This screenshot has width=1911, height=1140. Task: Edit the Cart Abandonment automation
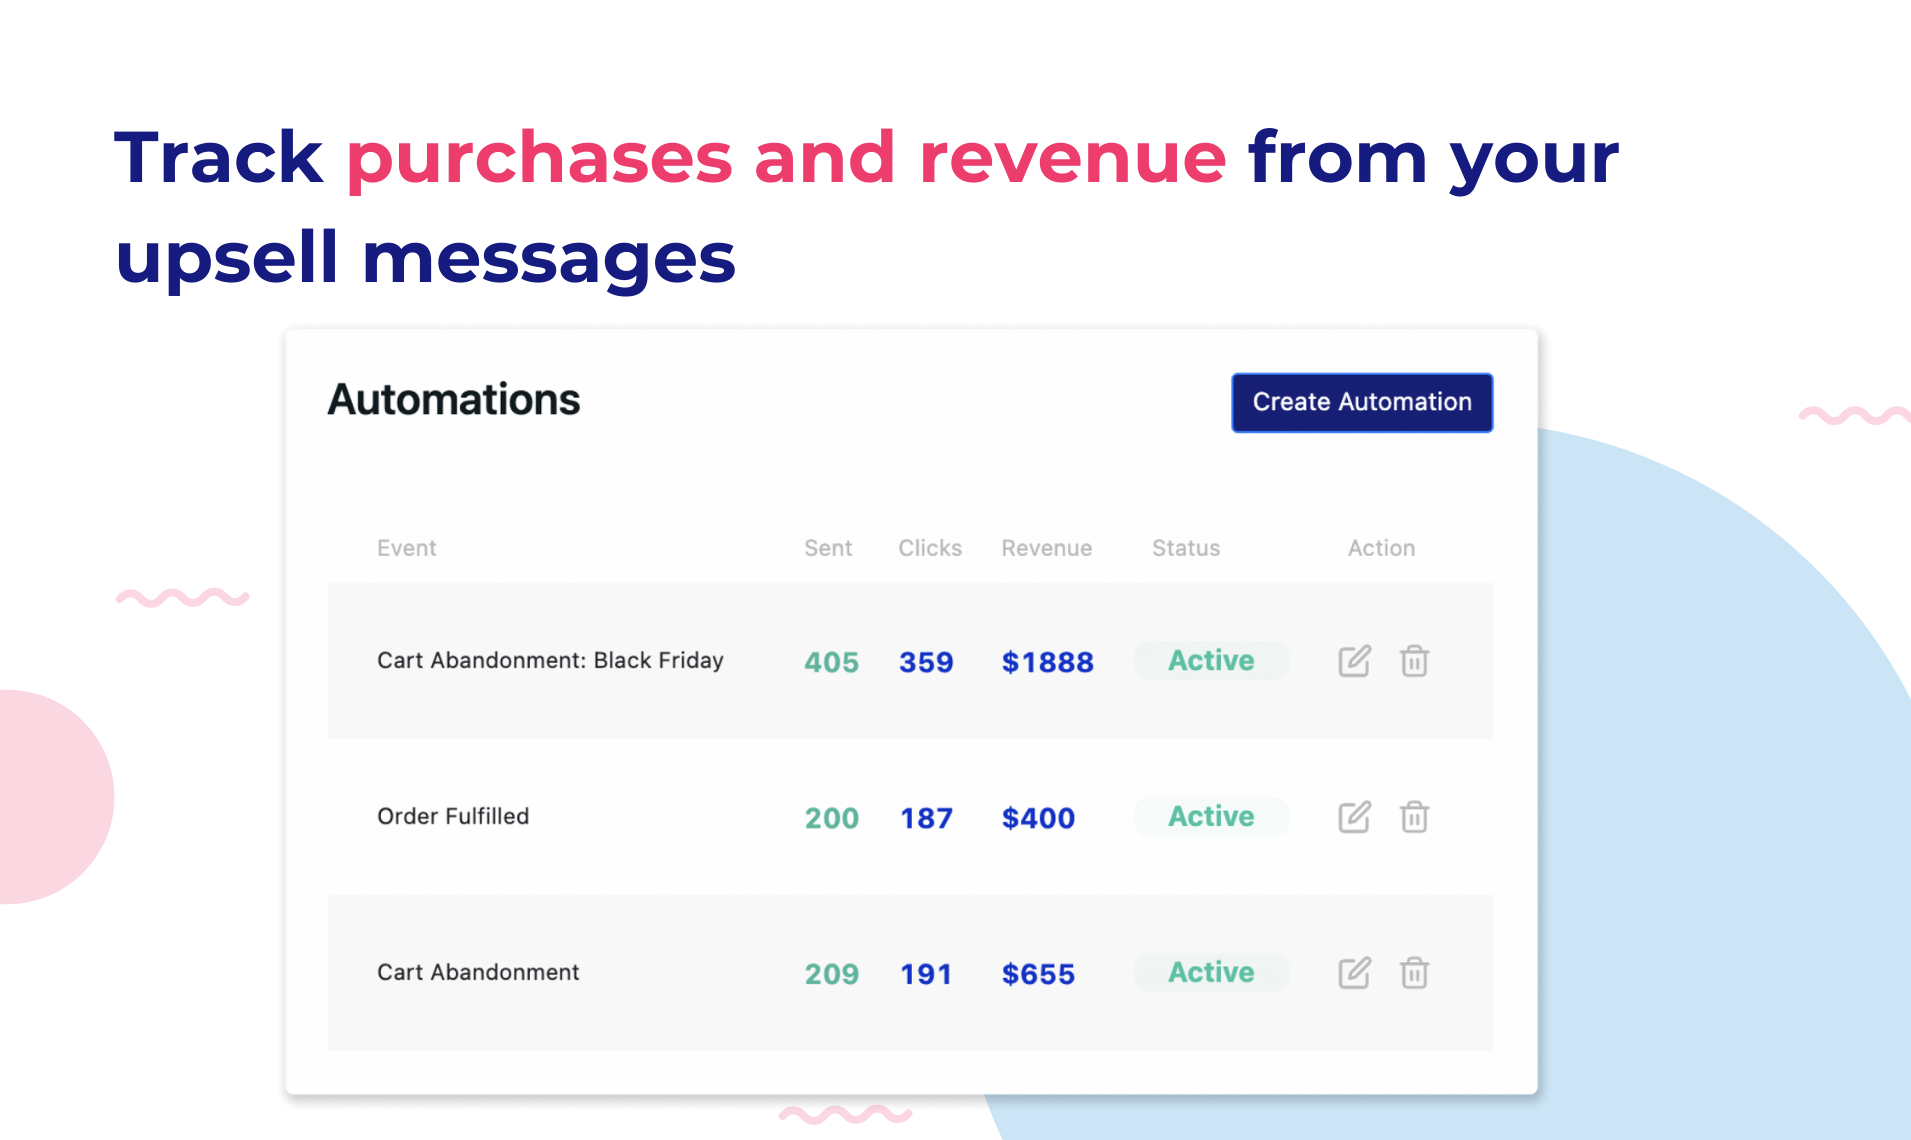pyautogui.click(x=1353, y=972)
